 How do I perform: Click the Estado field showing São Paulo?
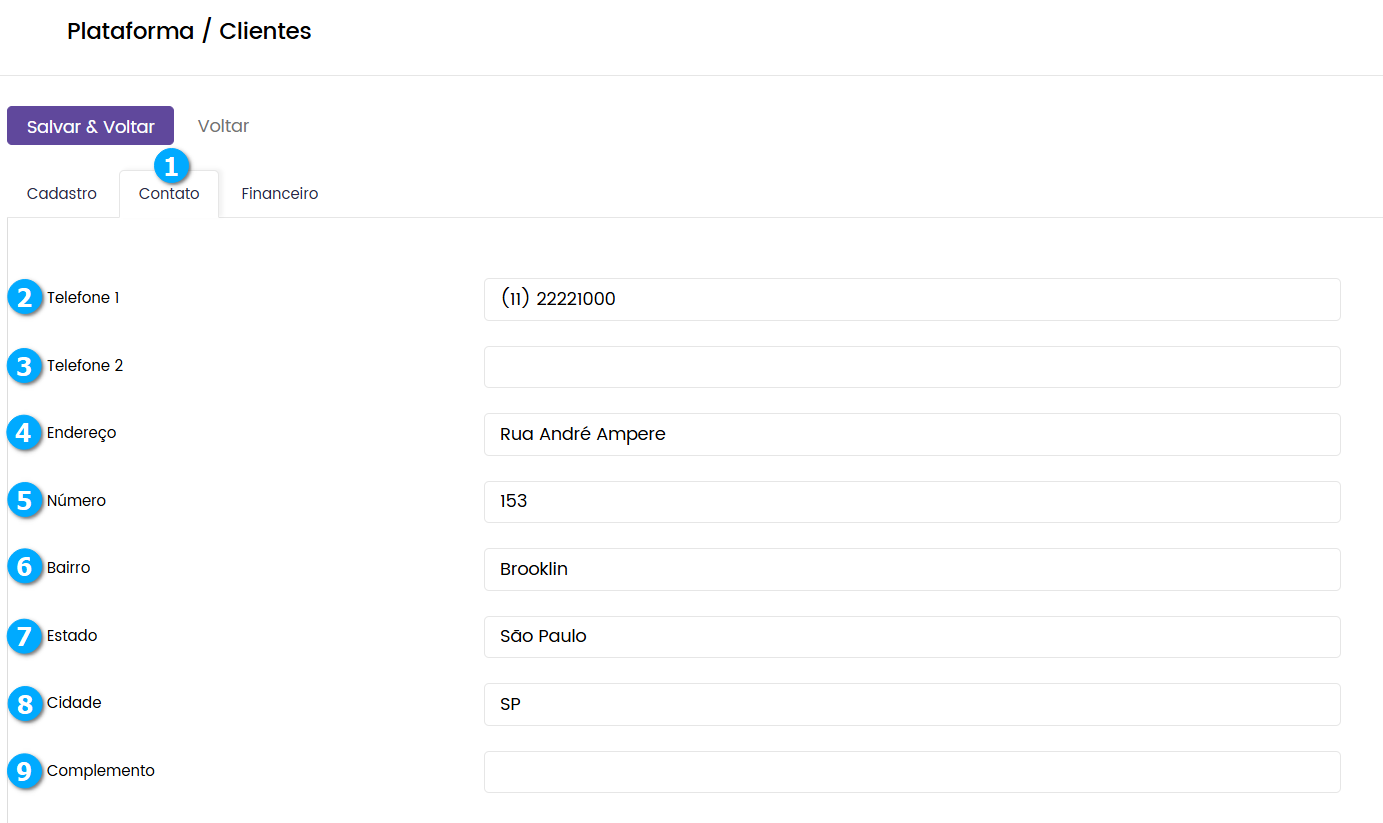point(911,636)
